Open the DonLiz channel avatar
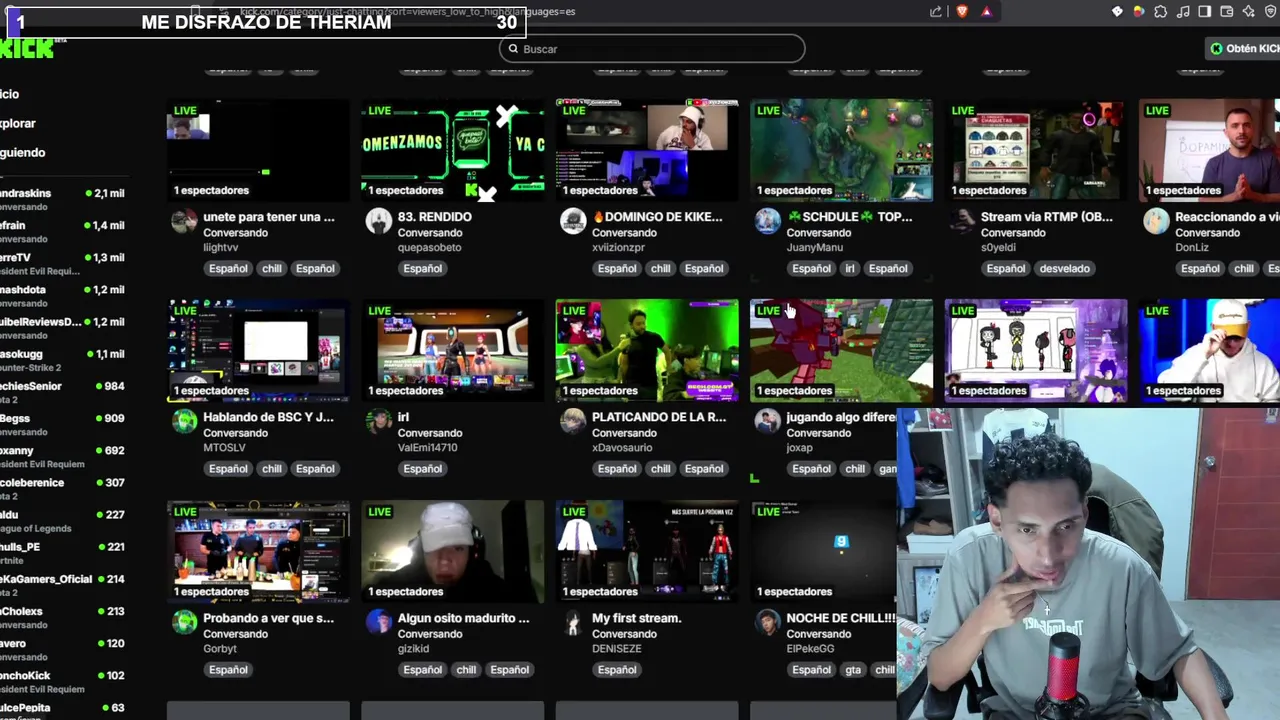The height and width of the screenshot is (720, 1280). coord(1156,221)
